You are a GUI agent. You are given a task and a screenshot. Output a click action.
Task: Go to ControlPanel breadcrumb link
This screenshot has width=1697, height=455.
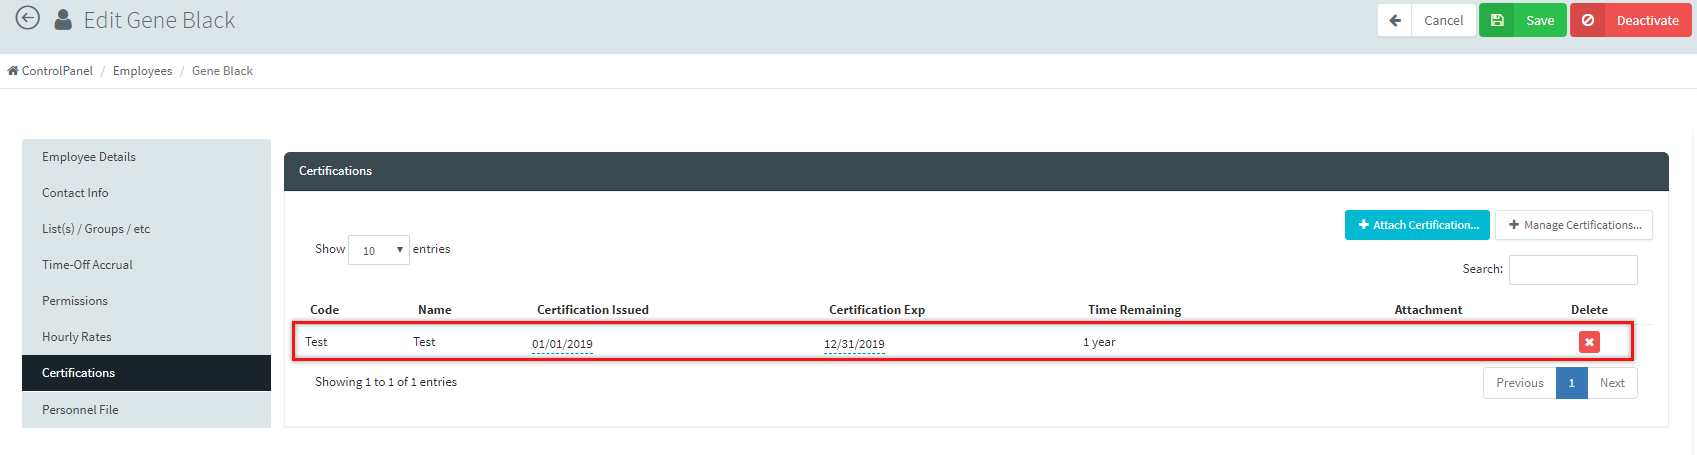click(x=57, y=71)
